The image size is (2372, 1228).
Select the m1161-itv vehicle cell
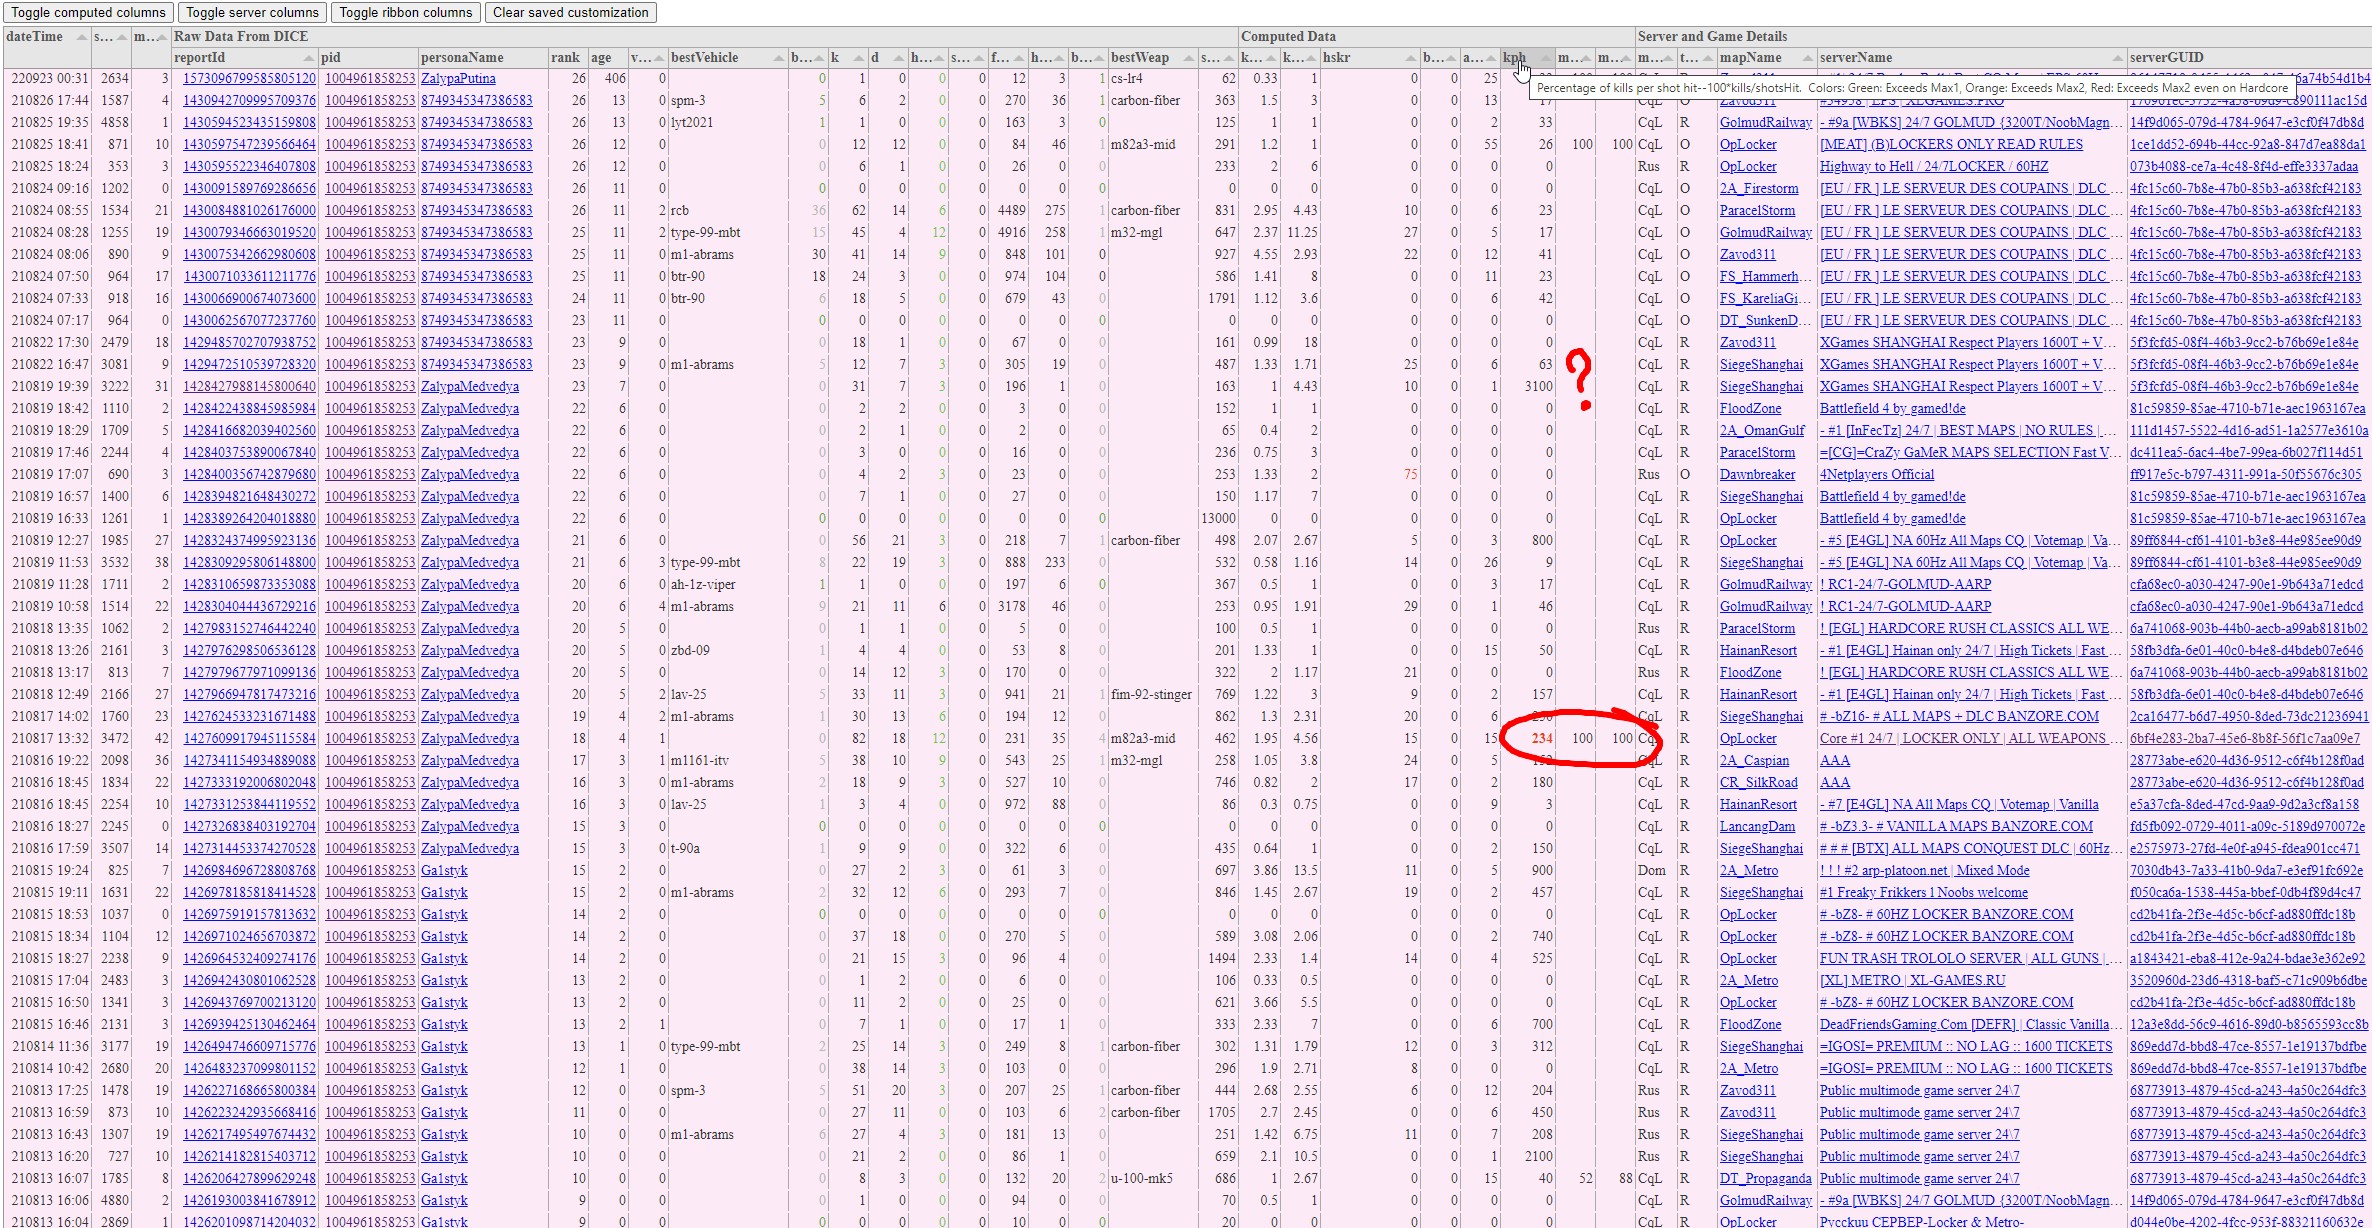728,761
